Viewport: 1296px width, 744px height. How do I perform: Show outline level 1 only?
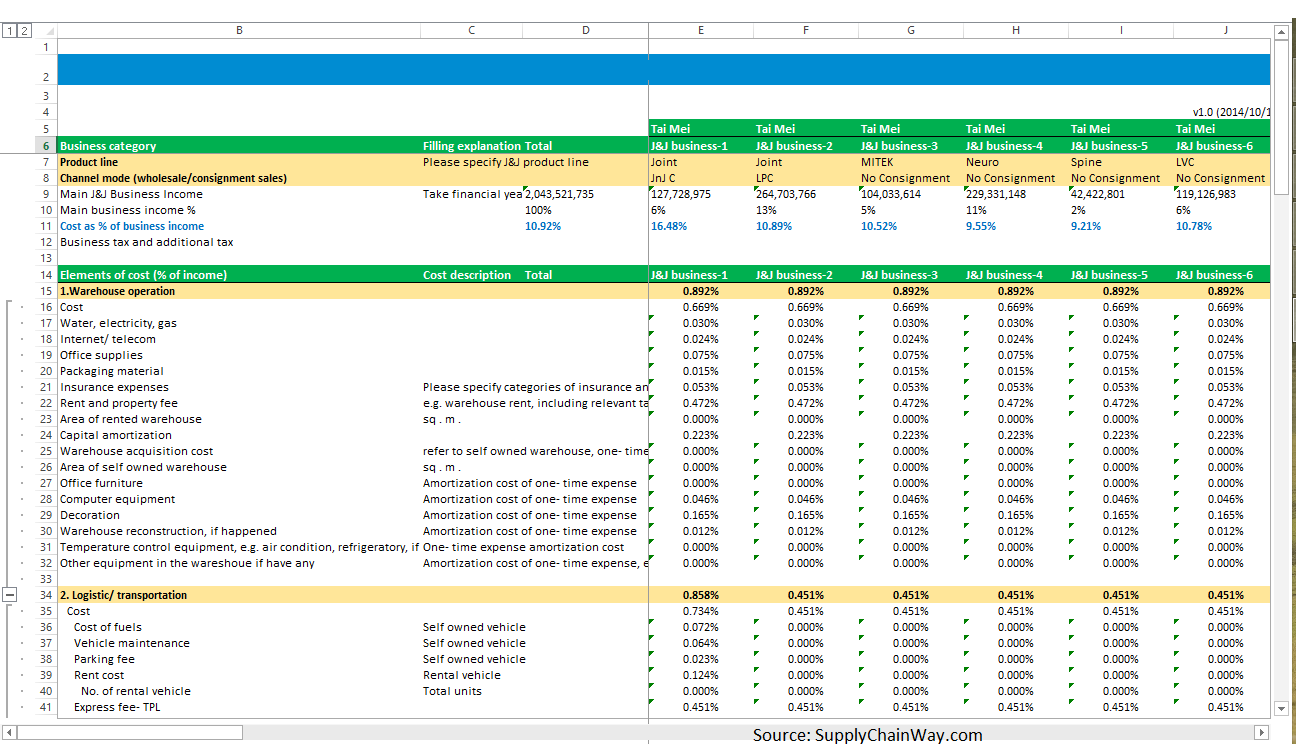point(10,31)
